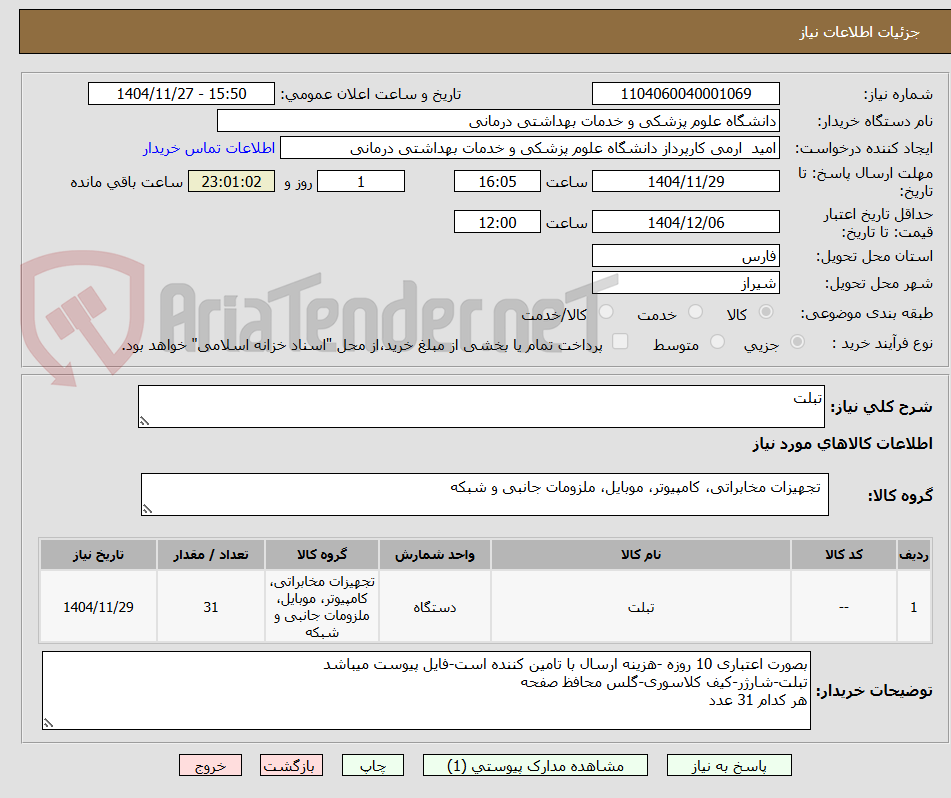Click the item code cell showing --
This screenshot has height=798, width=951.
[x=844, y=606]
